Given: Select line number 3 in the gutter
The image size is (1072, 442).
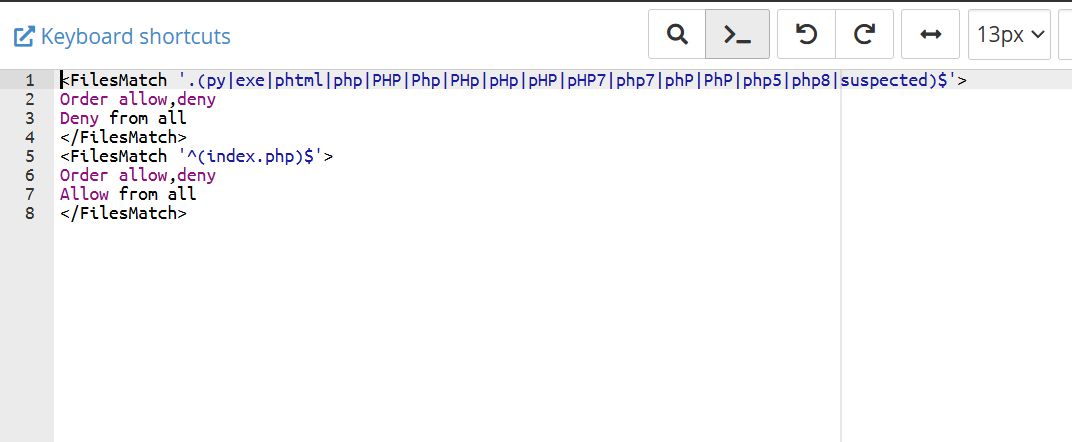Looking at the screenshot, I should [30, 118].
